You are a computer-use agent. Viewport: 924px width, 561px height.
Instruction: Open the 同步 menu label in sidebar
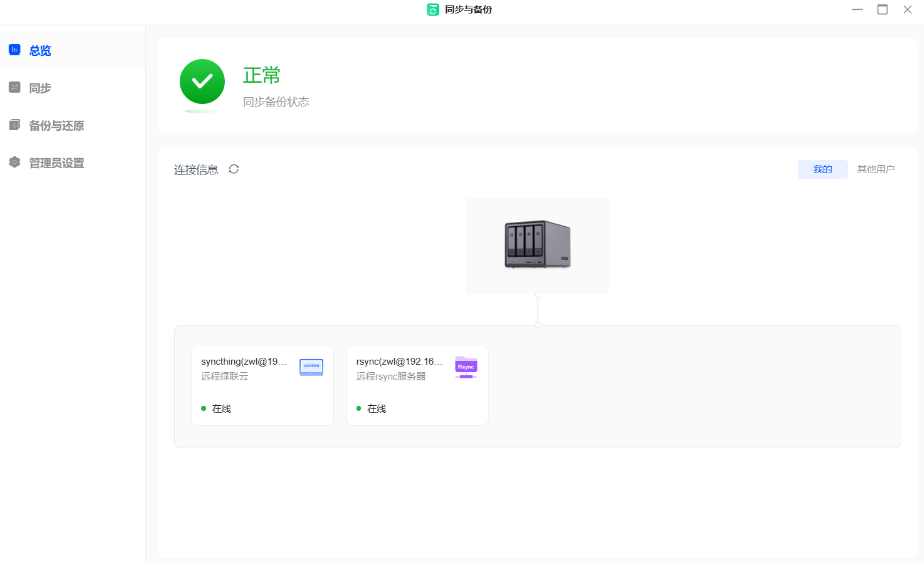(40, 88)
